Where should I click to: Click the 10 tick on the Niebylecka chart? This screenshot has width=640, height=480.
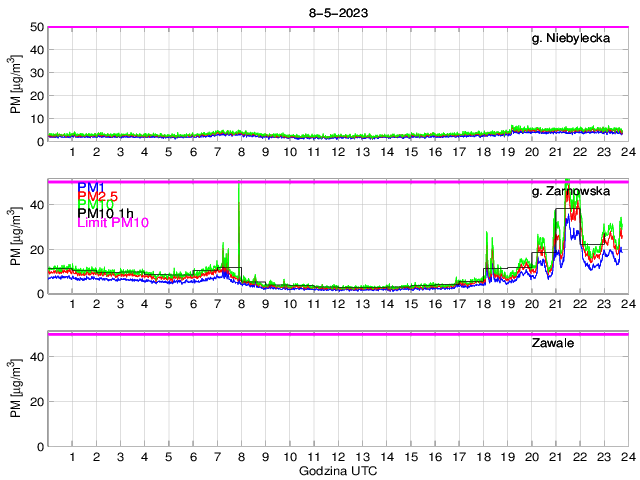pos(35,119)
